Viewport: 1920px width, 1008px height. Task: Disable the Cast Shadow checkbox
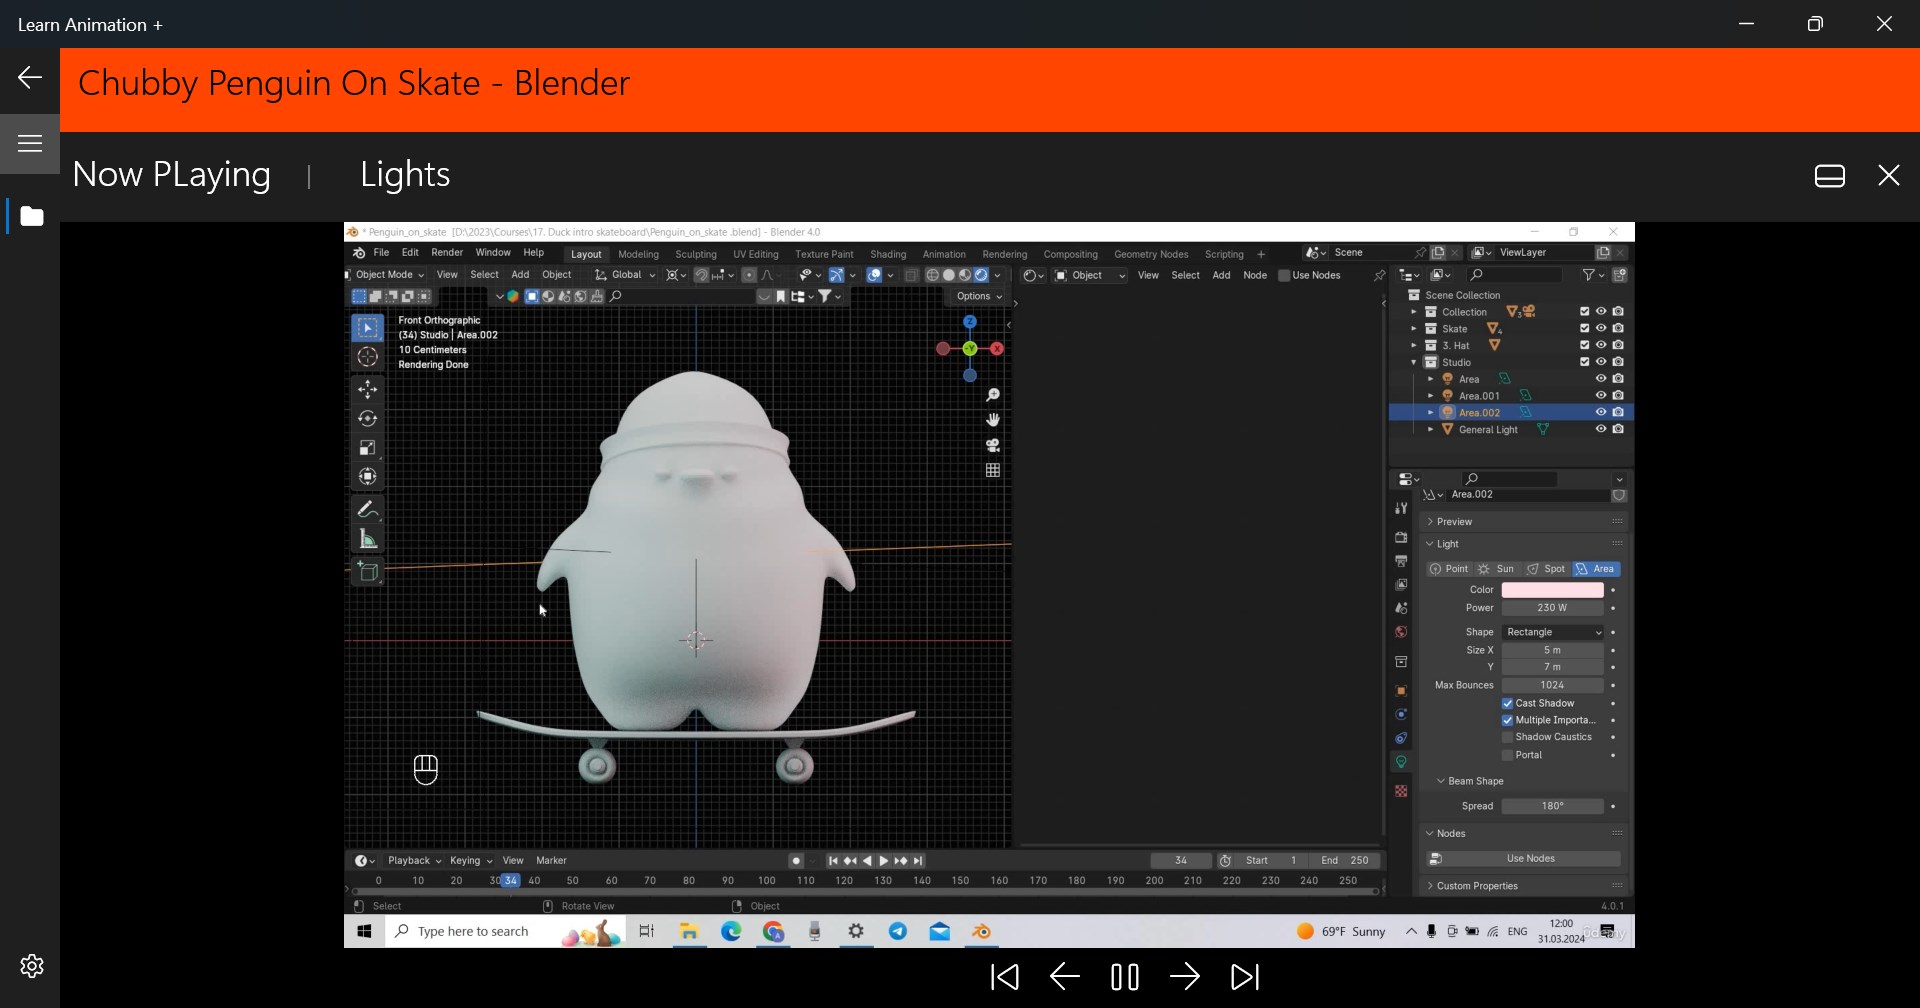coord(1507,703)
